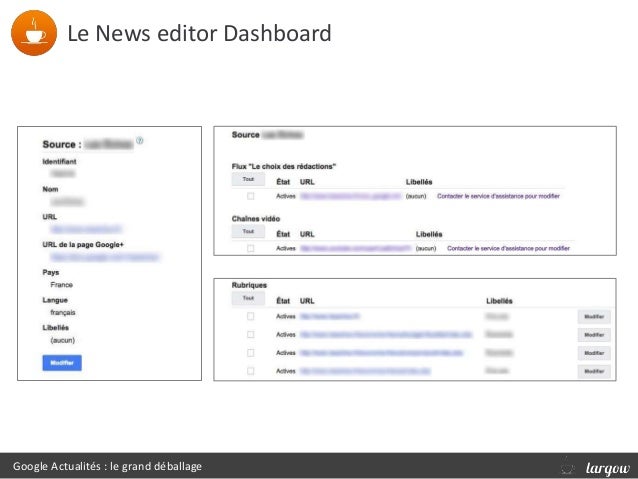The width and height of the screenshot is (638, 479).
Task: Click Modifier button in second Rubriques row
Action: 594,335
